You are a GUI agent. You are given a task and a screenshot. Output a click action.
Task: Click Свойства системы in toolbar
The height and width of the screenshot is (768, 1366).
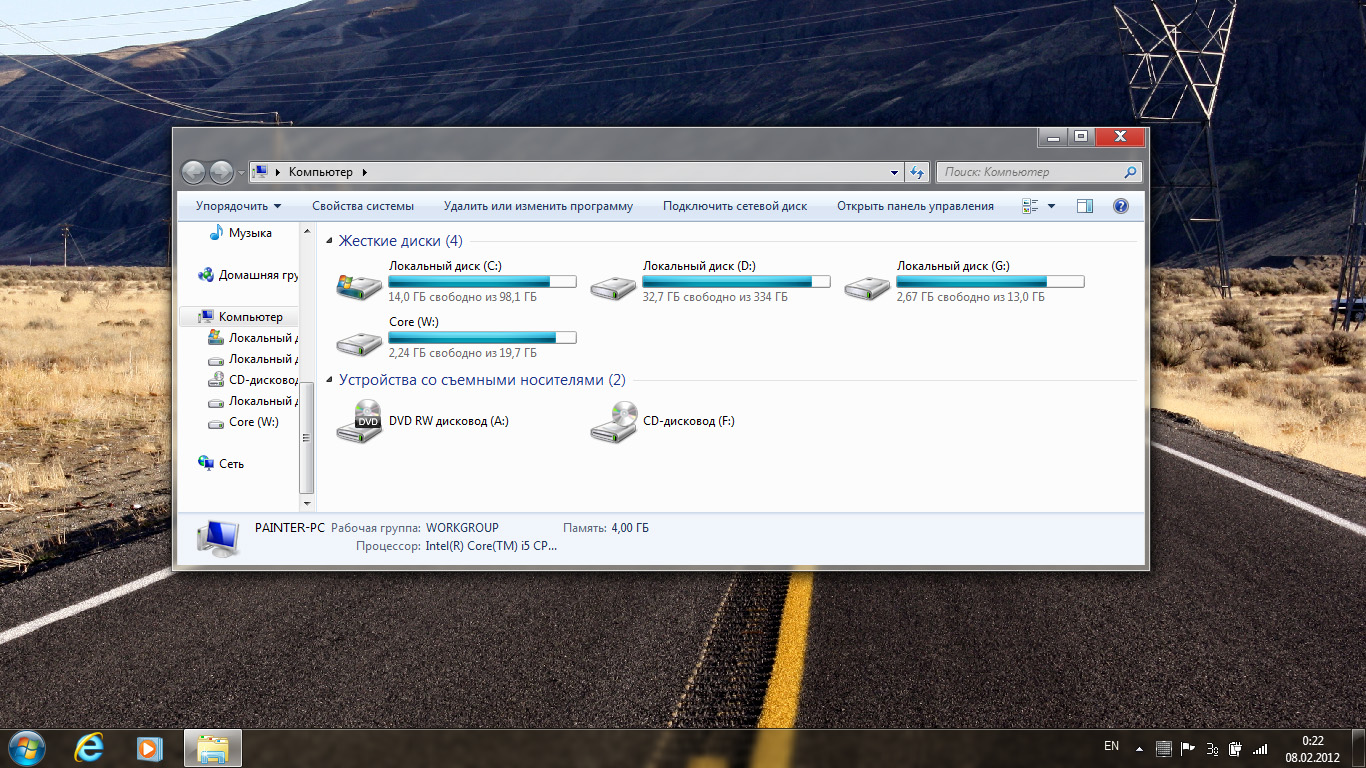(362, 206)
